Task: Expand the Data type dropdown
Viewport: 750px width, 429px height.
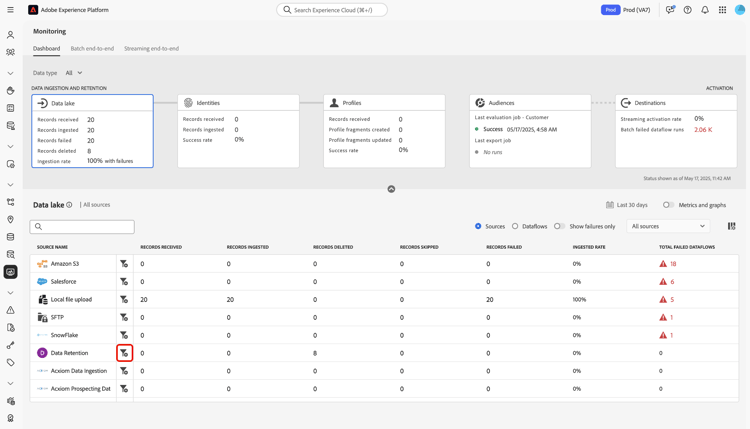Action: 74,73
